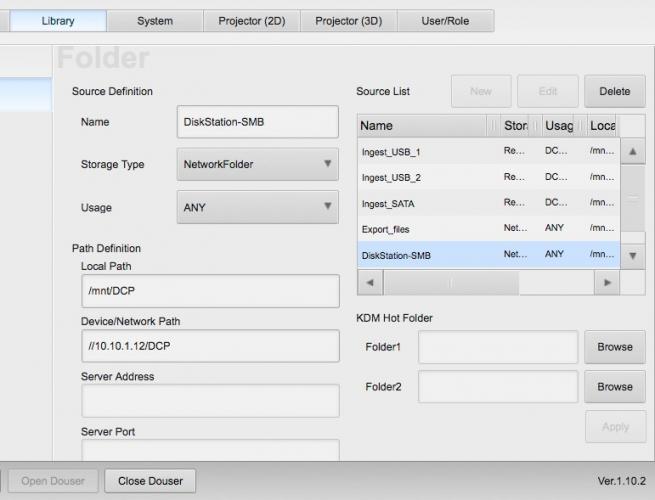Open the Usage dropdown

[x=258, y=207]
